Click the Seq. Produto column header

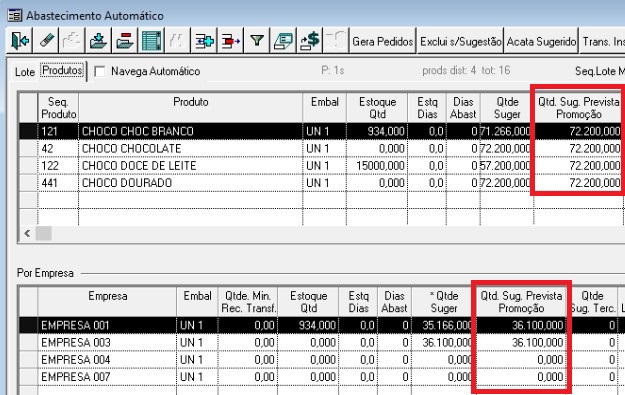tap(58, 108)
